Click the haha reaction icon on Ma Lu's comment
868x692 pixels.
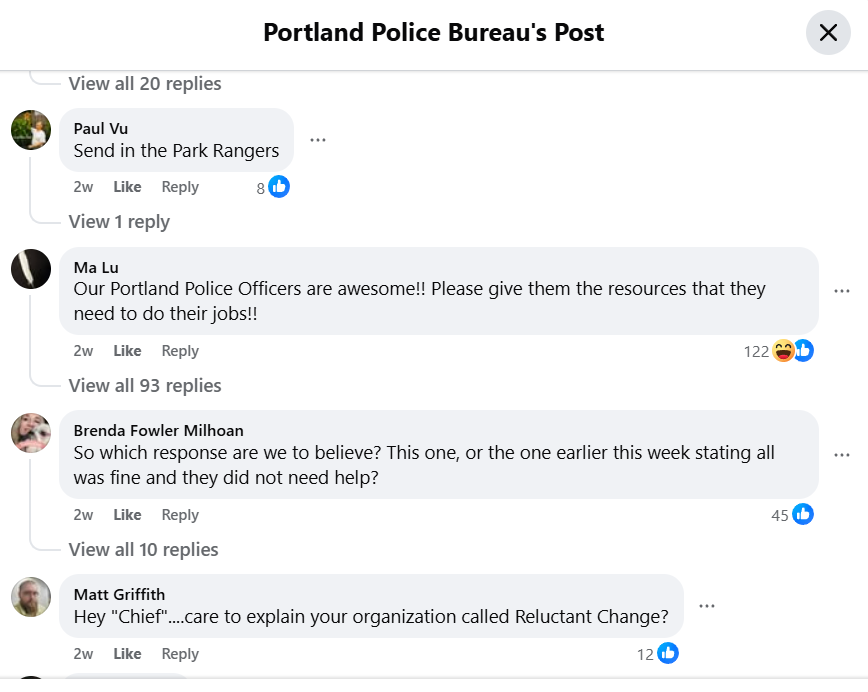(783, 351)
